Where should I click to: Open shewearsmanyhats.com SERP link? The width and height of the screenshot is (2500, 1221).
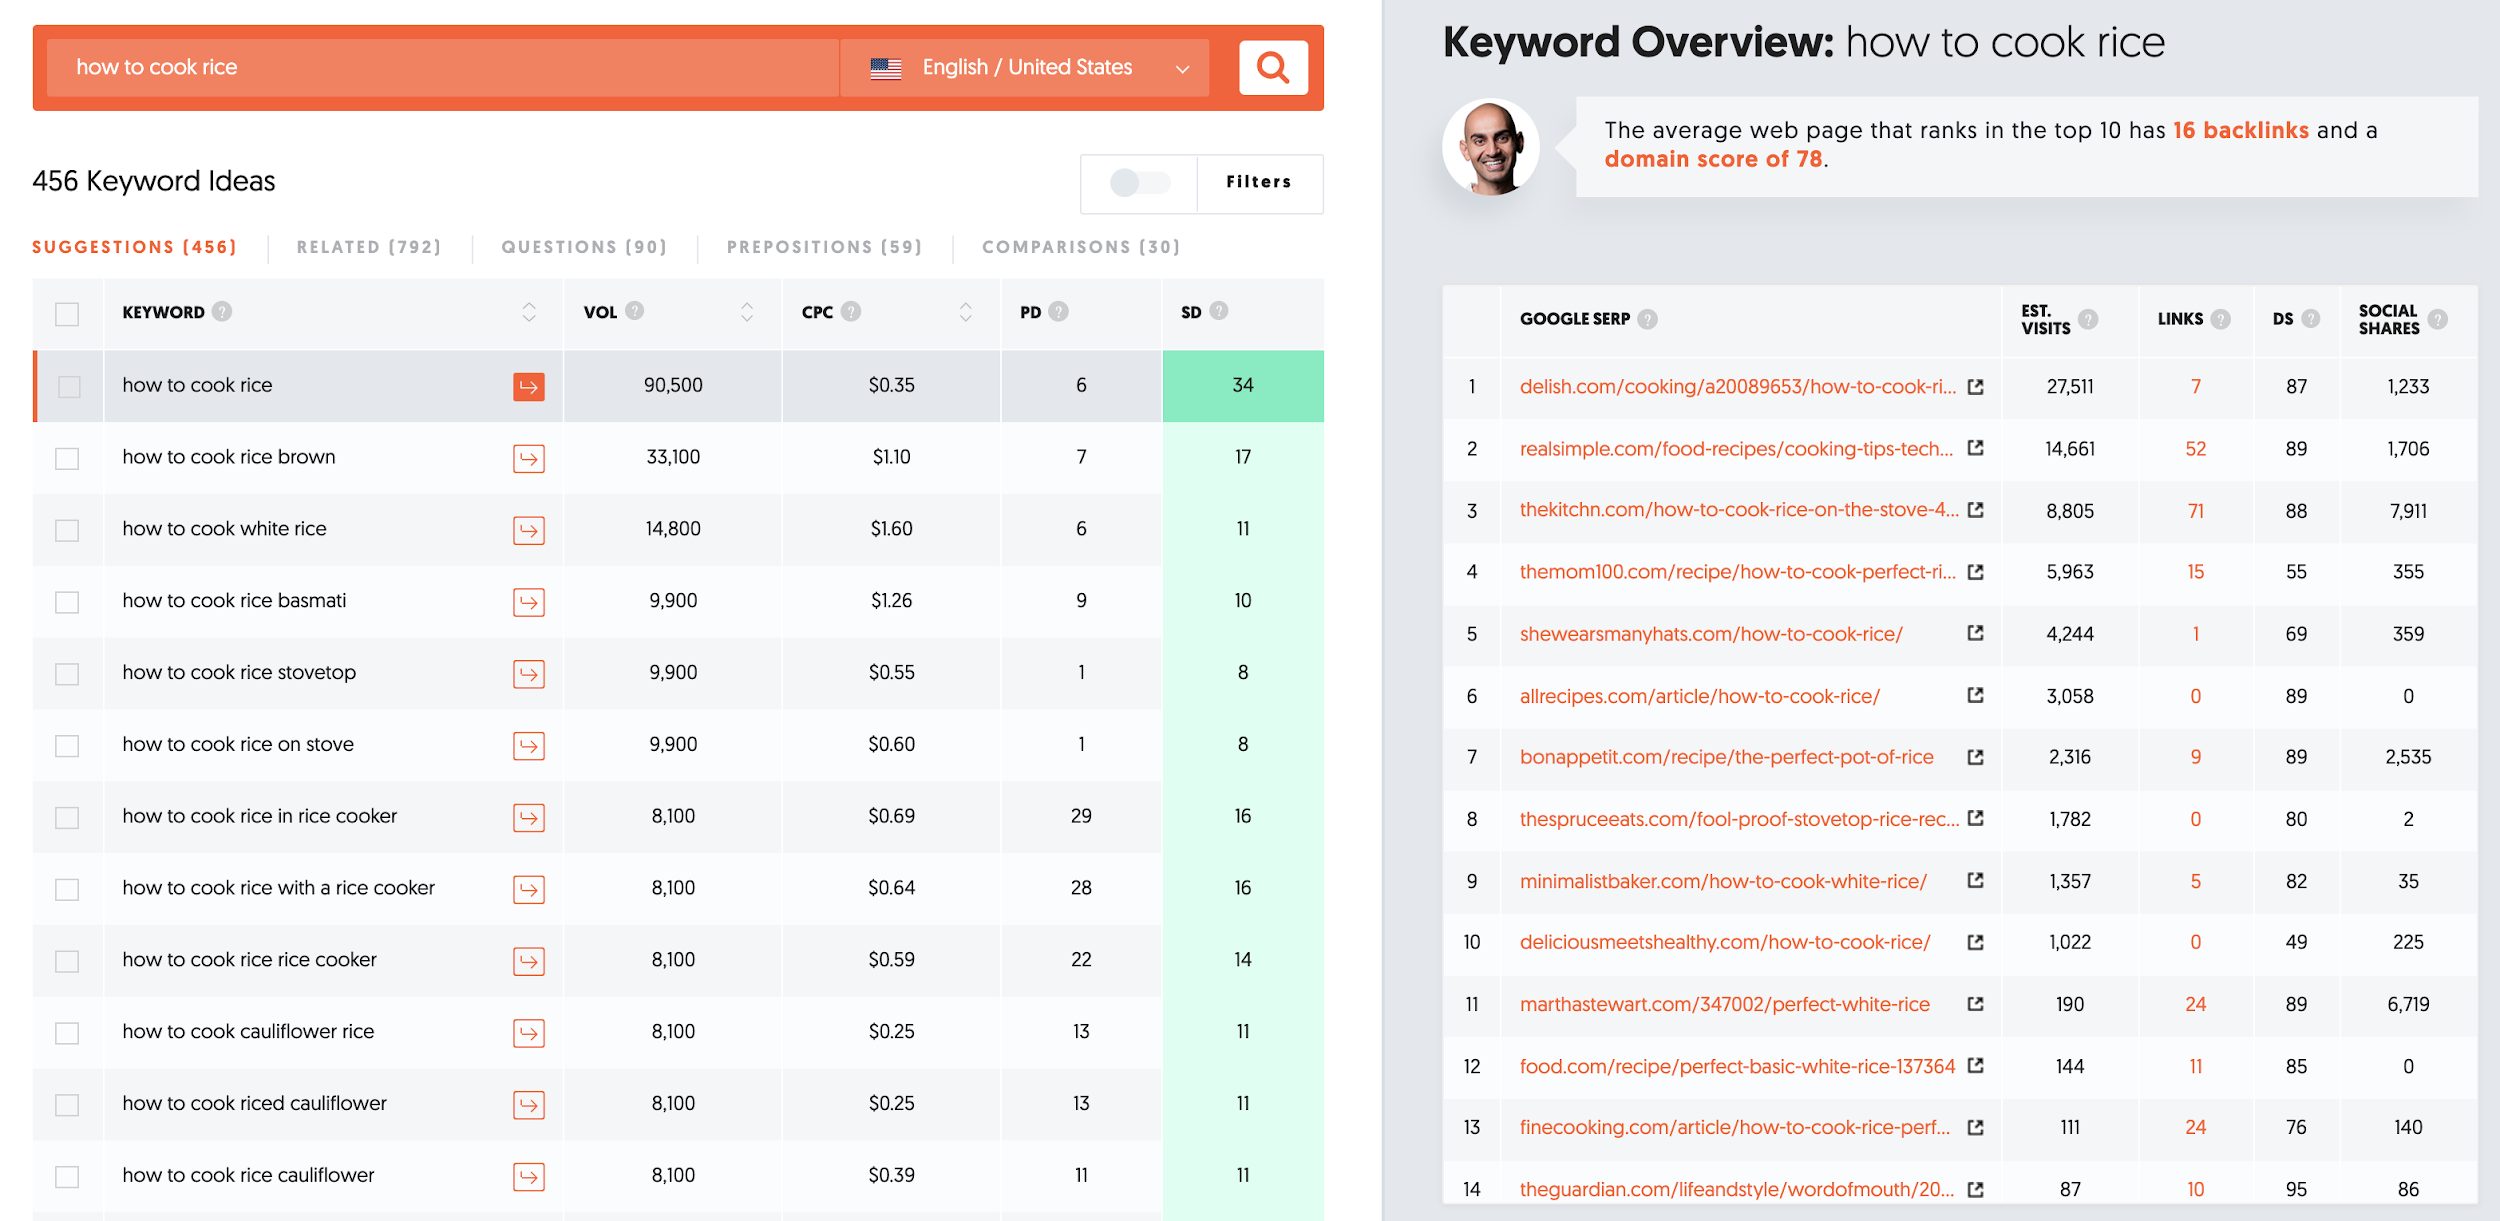[x=1711, y=634]
